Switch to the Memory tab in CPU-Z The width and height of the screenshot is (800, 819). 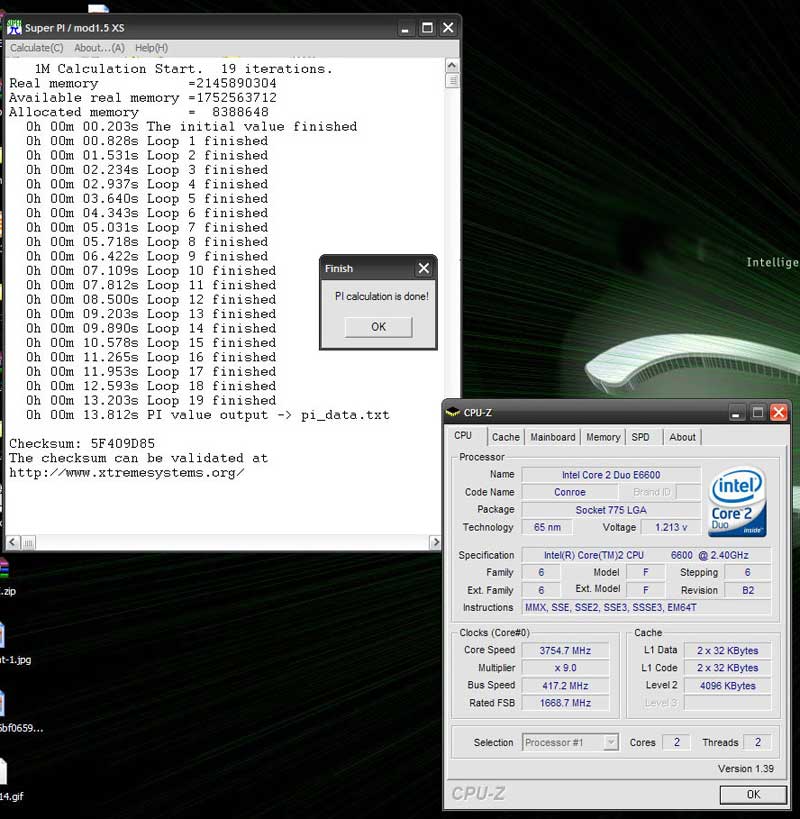pos(603,437)
